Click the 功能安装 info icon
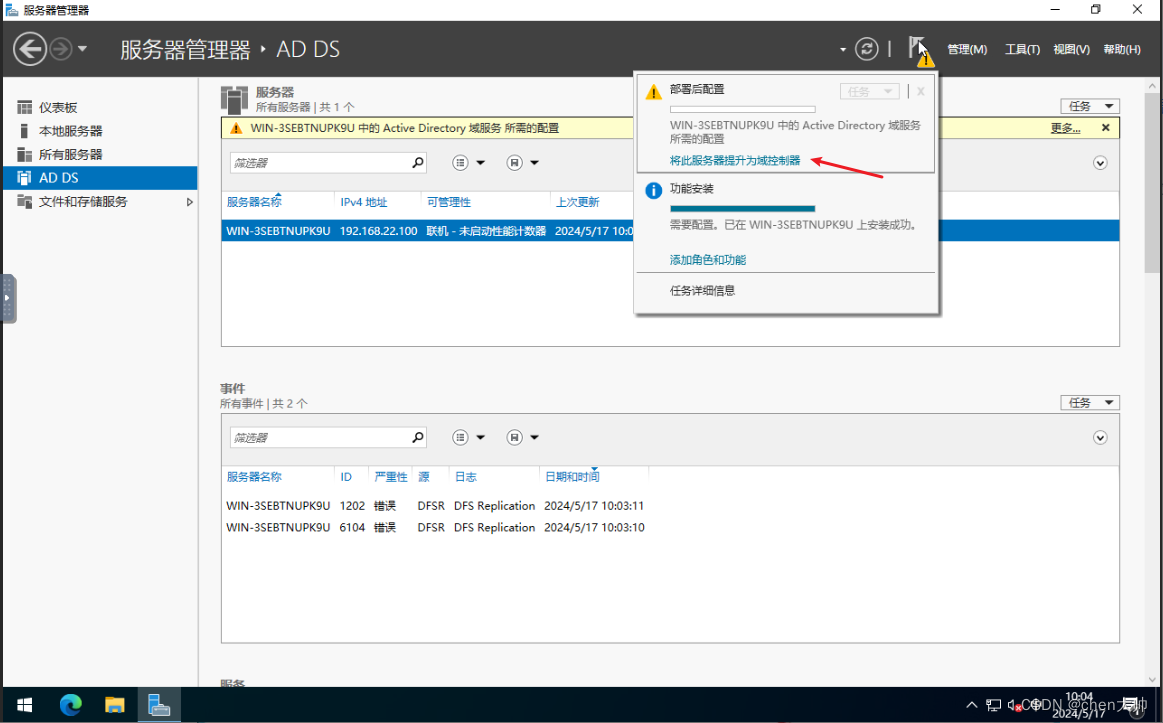Screen dimensions: 1163x723 click(x=653, y=191)
